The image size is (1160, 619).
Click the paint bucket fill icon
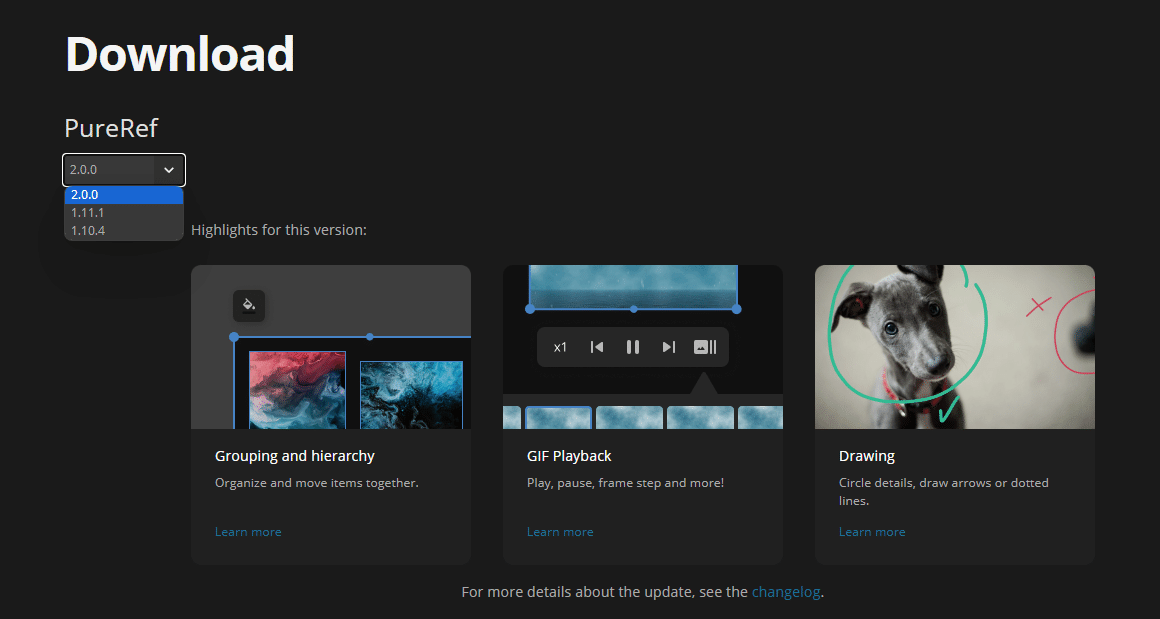[249, 305]
